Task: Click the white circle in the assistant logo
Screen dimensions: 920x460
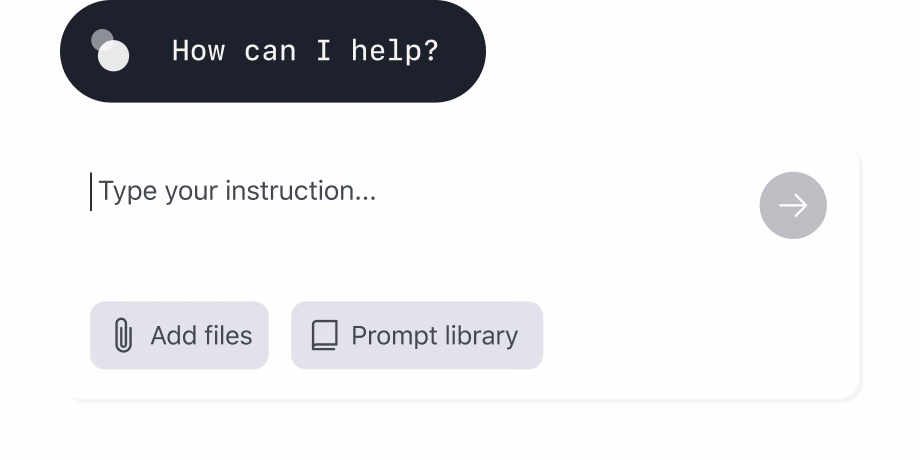Action: (x=114, y=56)
